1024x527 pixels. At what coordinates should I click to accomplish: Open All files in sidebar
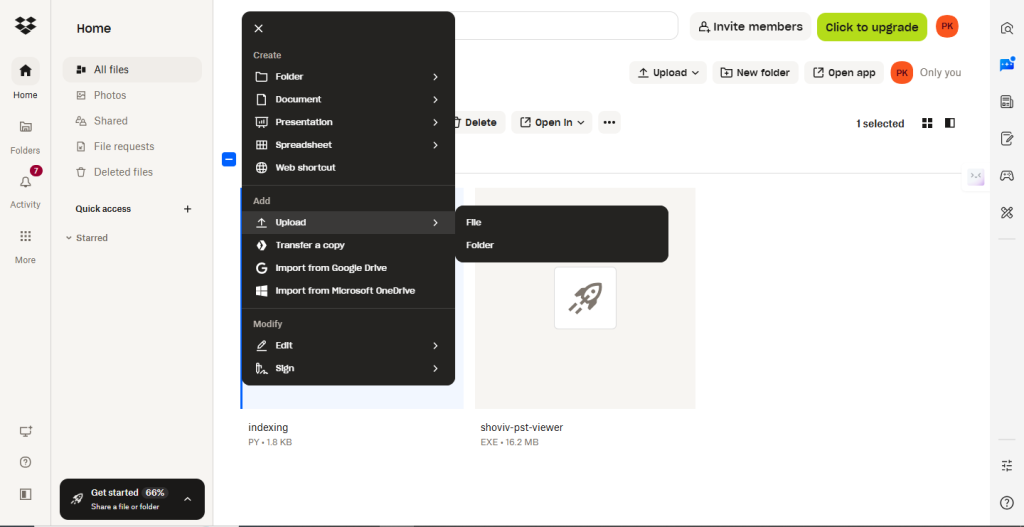click(x=133, y=69)
